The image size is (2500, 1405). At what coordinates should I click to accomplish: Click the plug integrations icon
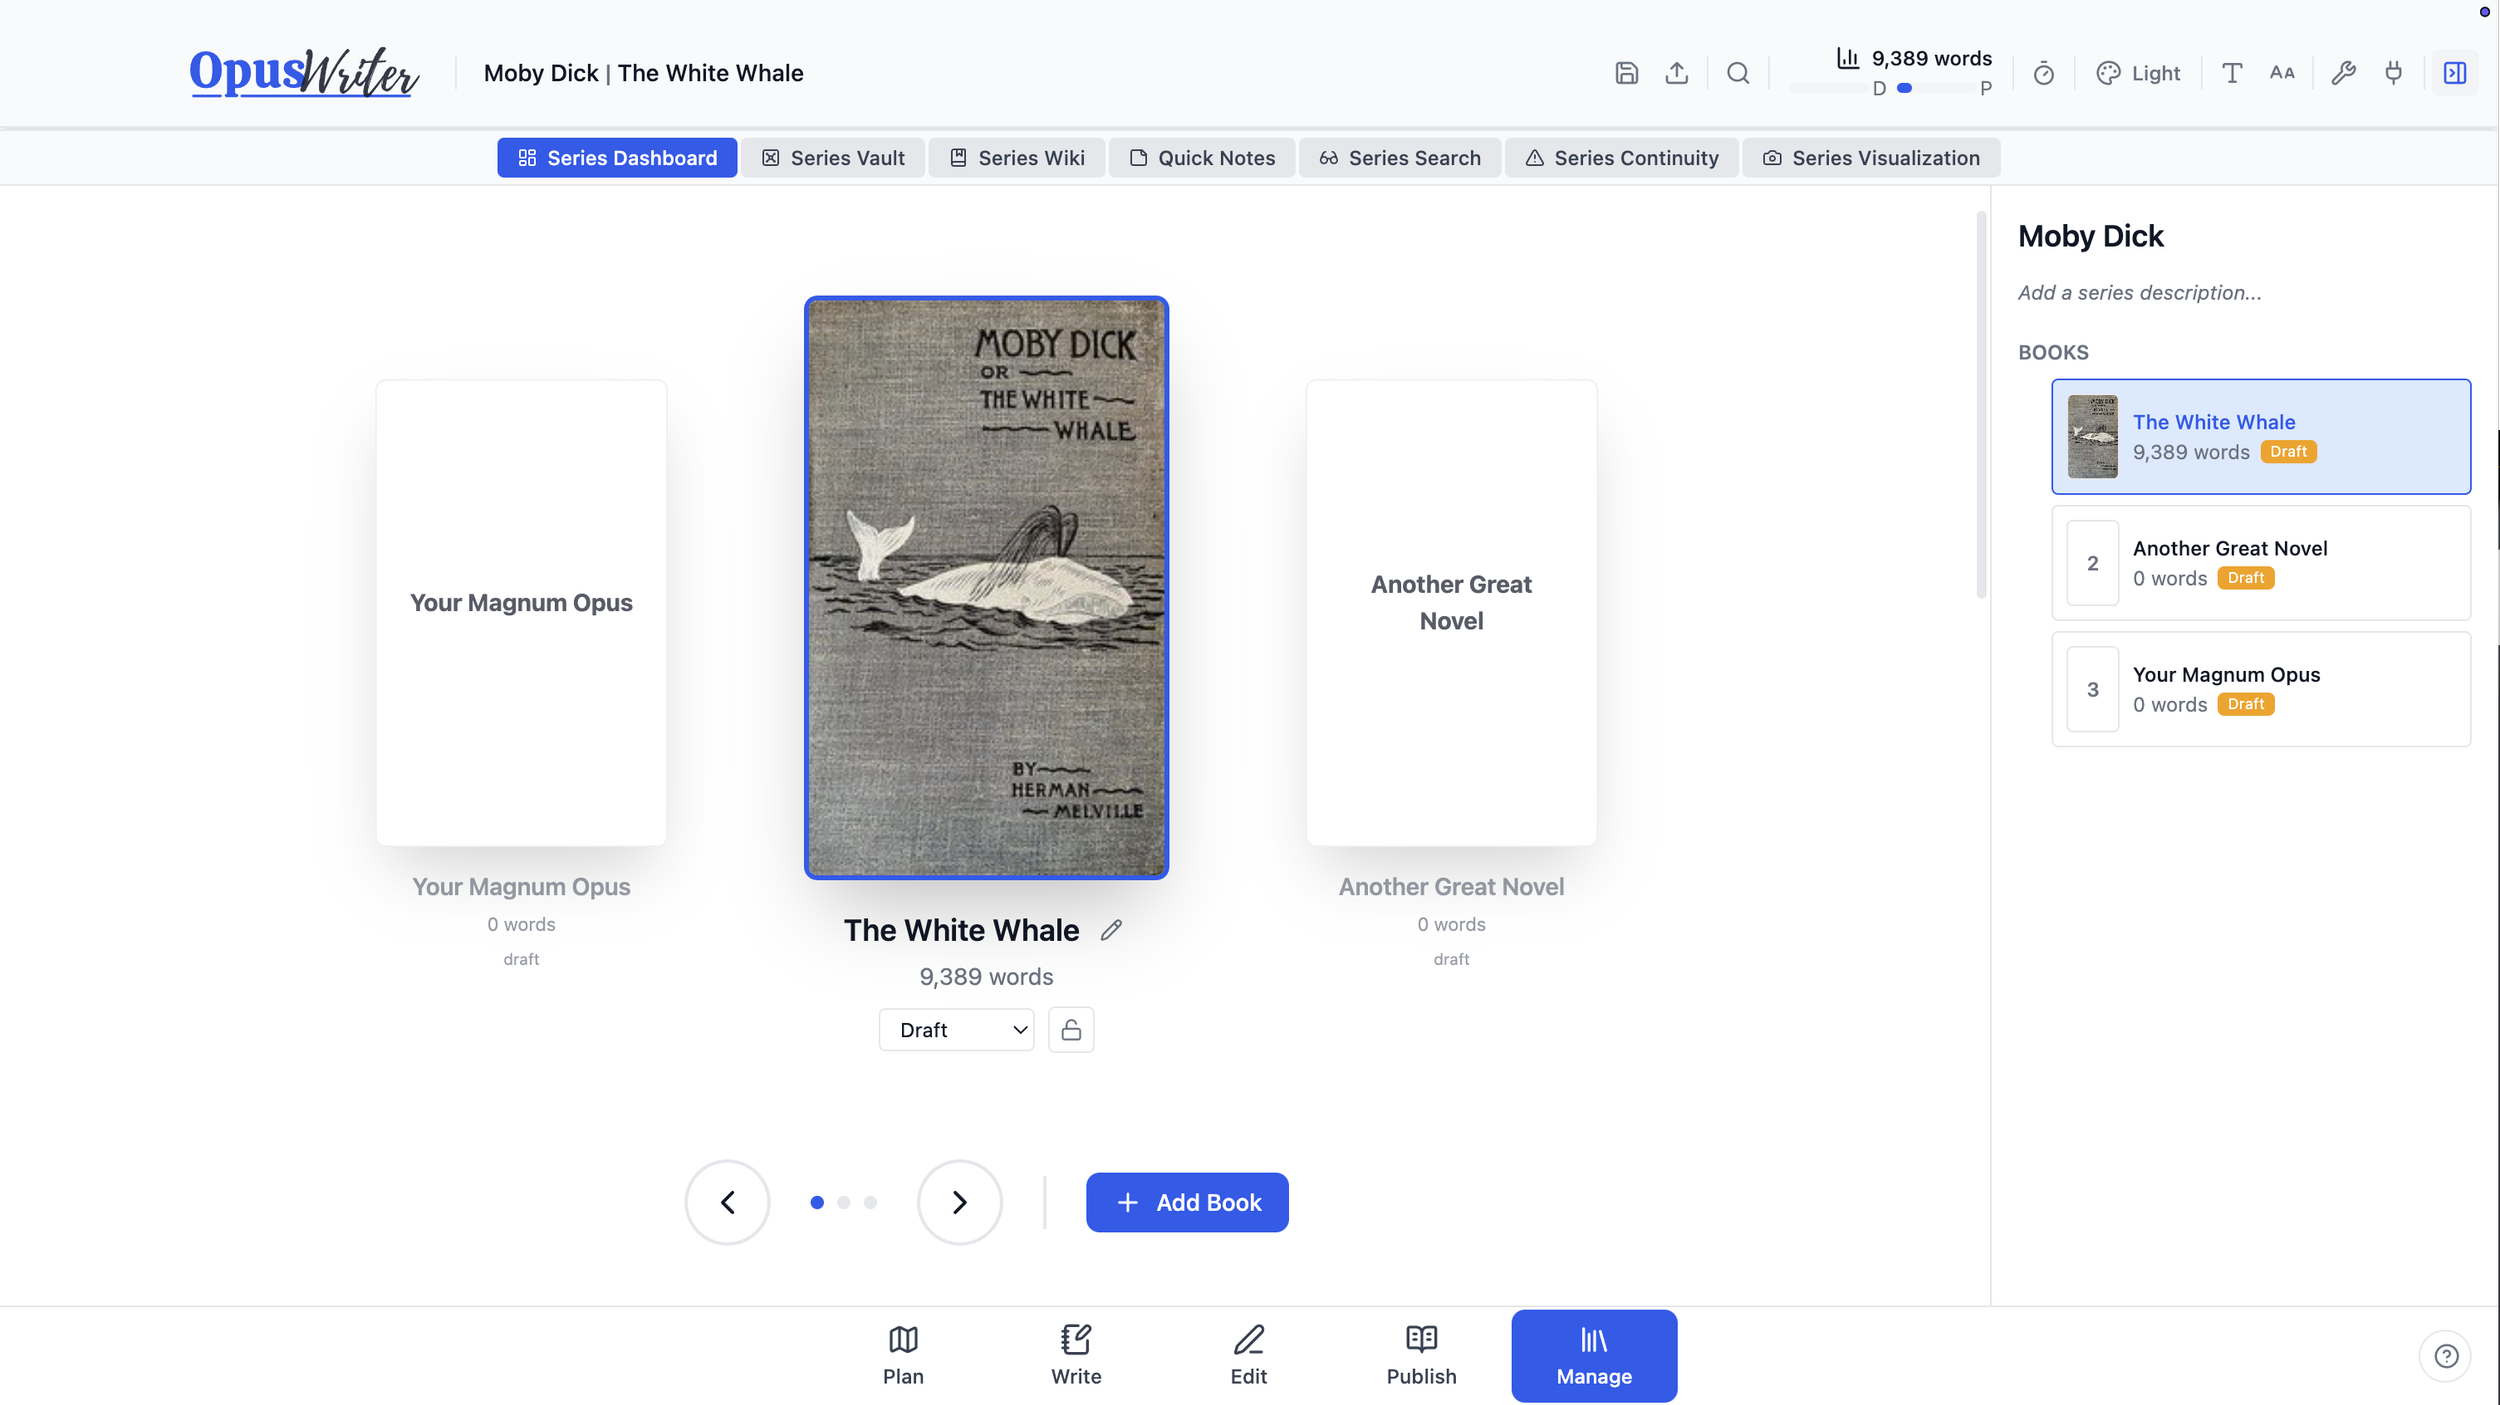(x=2393, y=73)
